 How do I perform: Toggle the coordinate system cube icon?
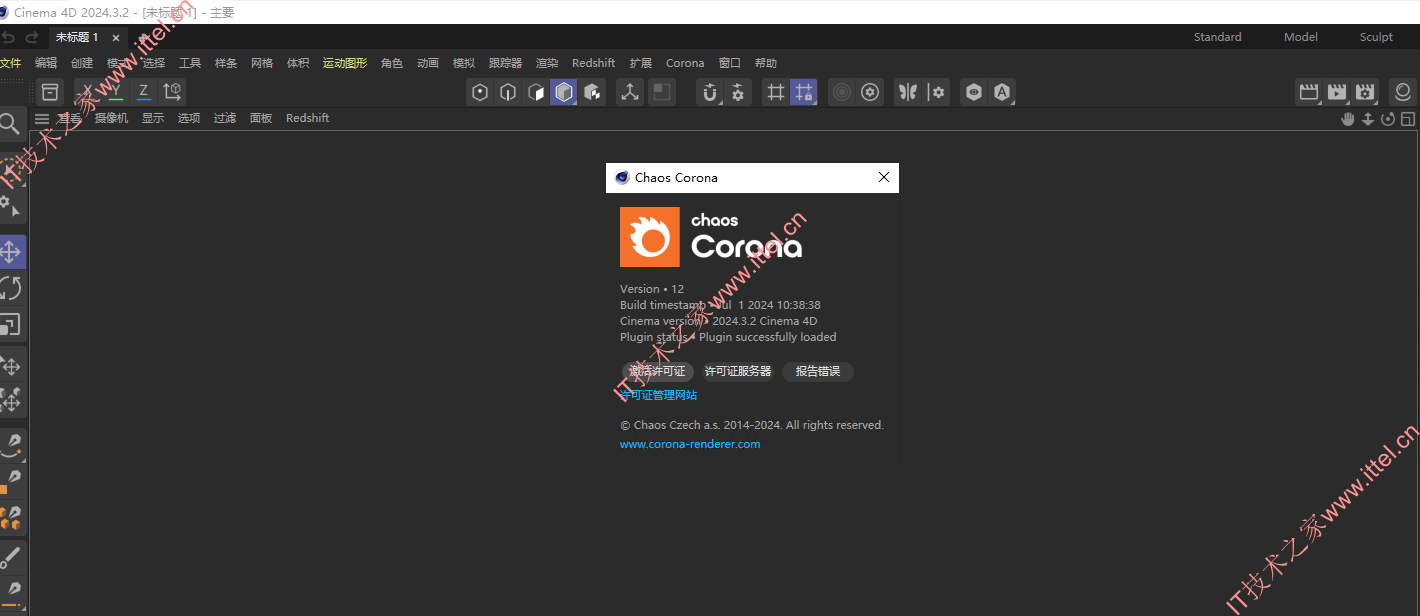point(172,92)
